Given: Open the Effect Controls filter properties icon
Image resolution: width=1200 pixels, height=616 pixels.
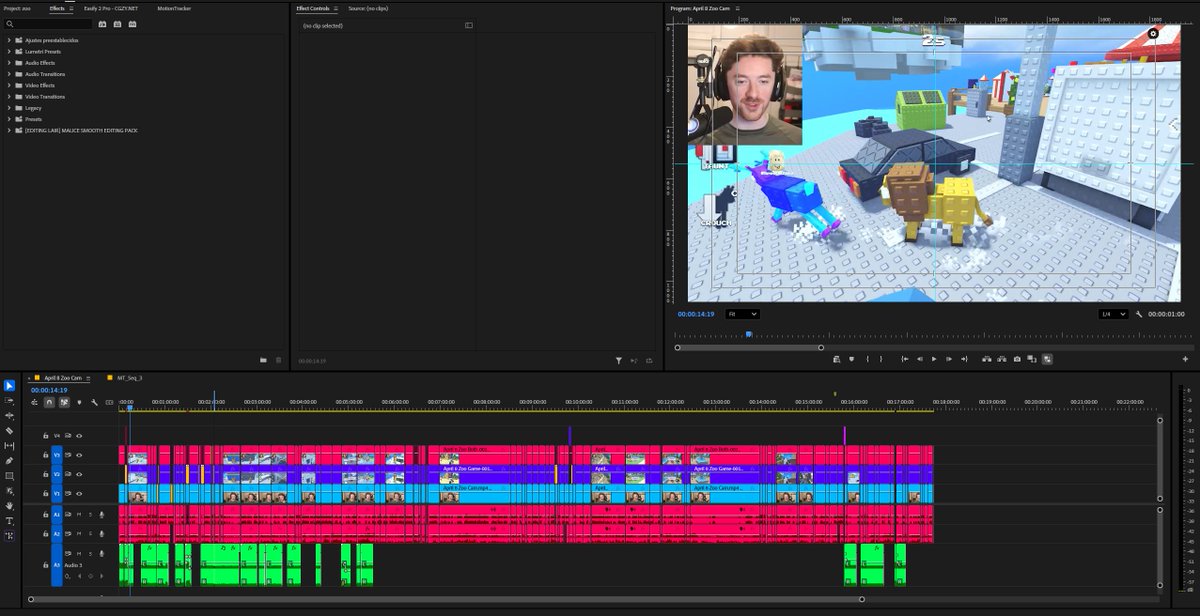Looking at the screenshot, I should tap(619, 360).
